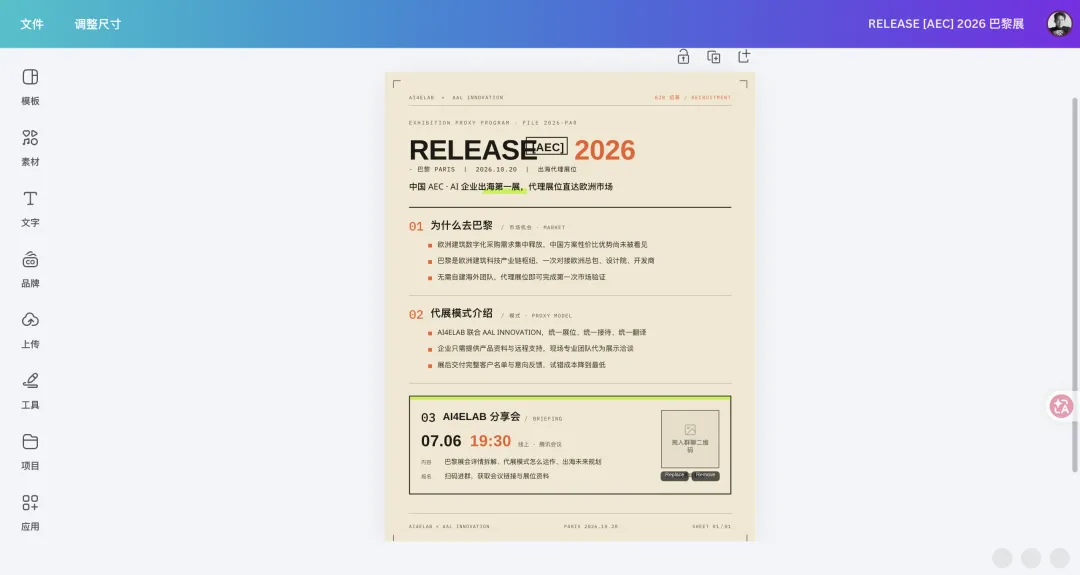Select the header text 'AI4ELAB • AAL INNOVATION'
The image size is (1080, 575).
[456, 98]
